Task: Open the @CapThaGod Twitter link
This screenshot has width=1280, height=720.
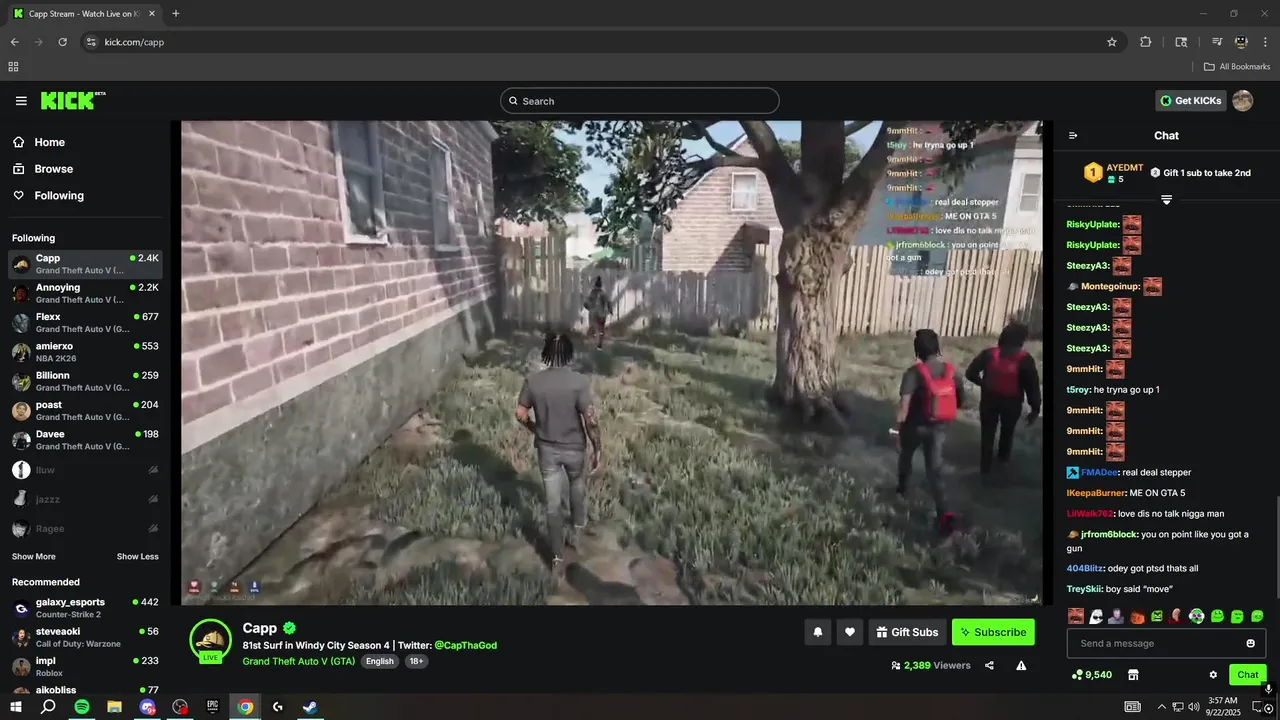Action: 465,645
